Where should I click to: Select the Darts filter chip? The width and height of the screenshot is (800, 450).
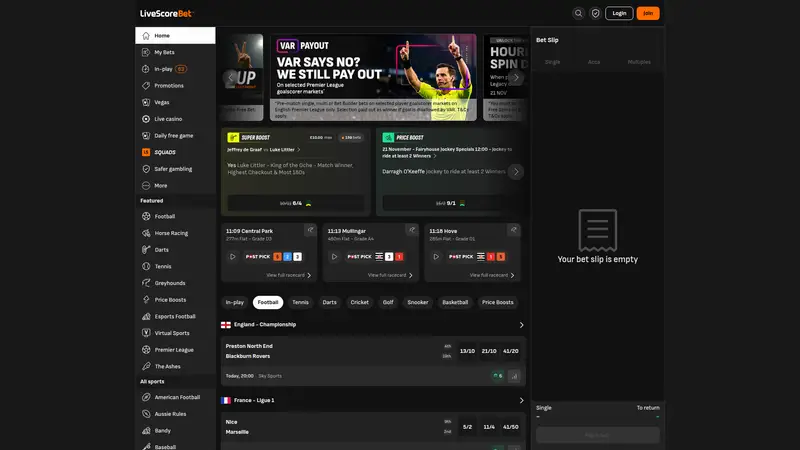click(330, 303)
